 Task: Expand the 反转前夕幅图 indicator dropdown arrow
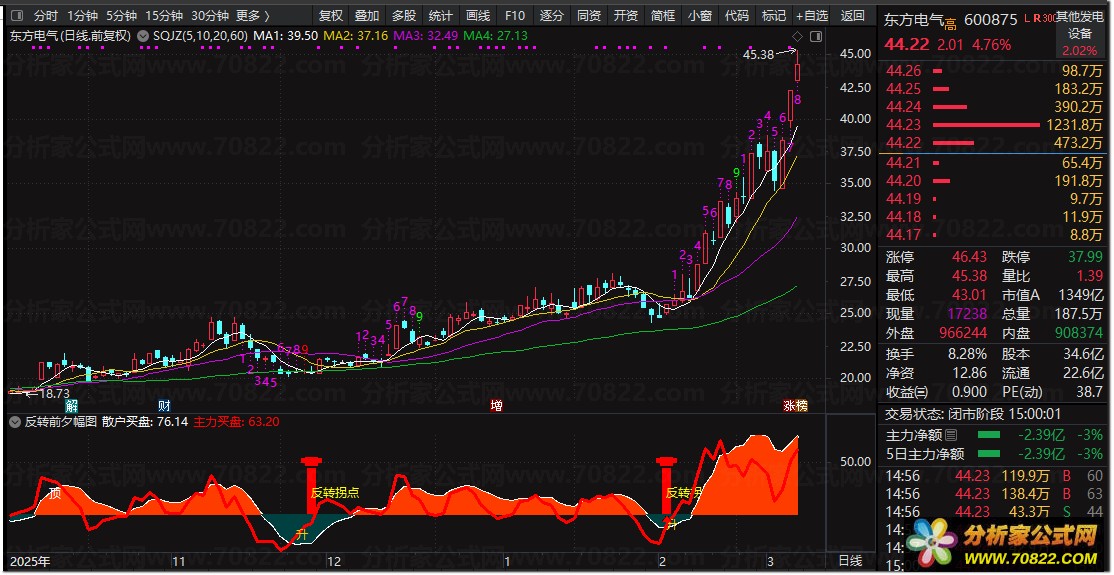click(15, 422)
